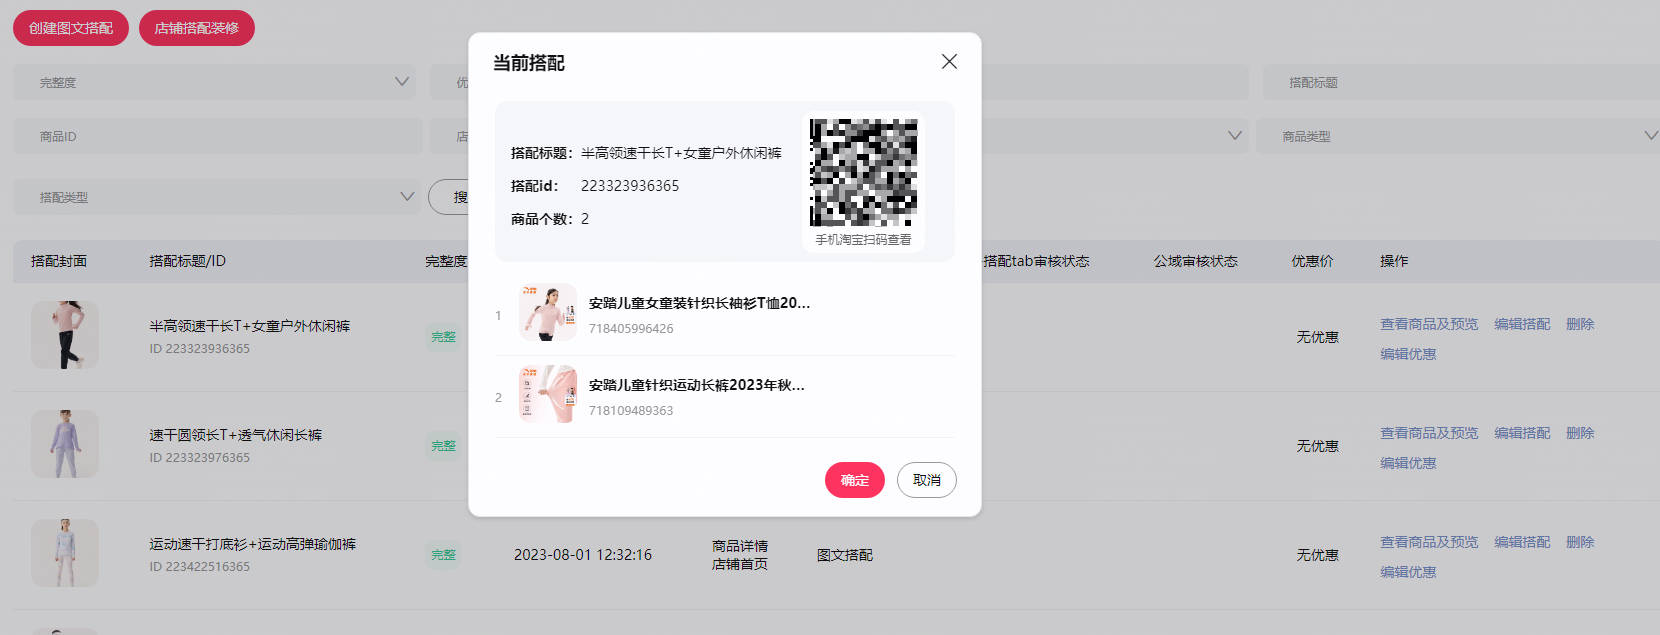
Task: Click 确定 button in dialog
Action: [x=855, y=480]
